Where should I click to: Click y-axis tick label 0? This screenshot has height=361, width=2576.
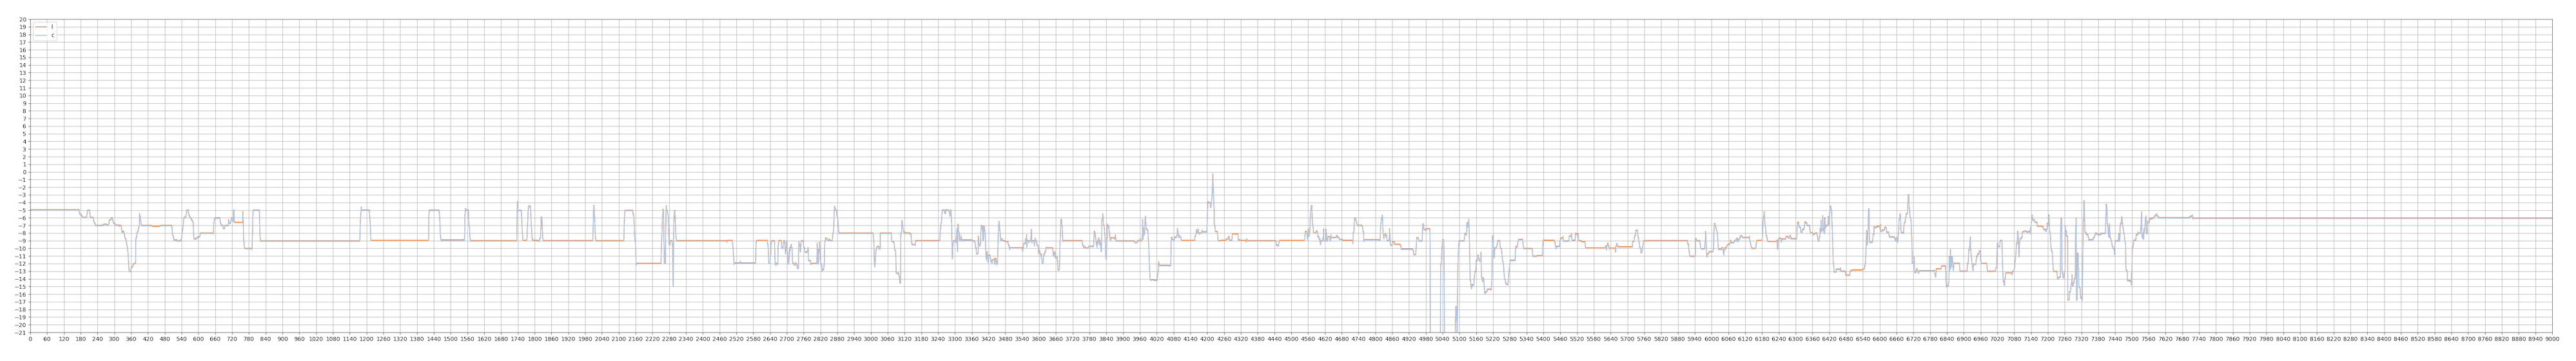[25, 172]
